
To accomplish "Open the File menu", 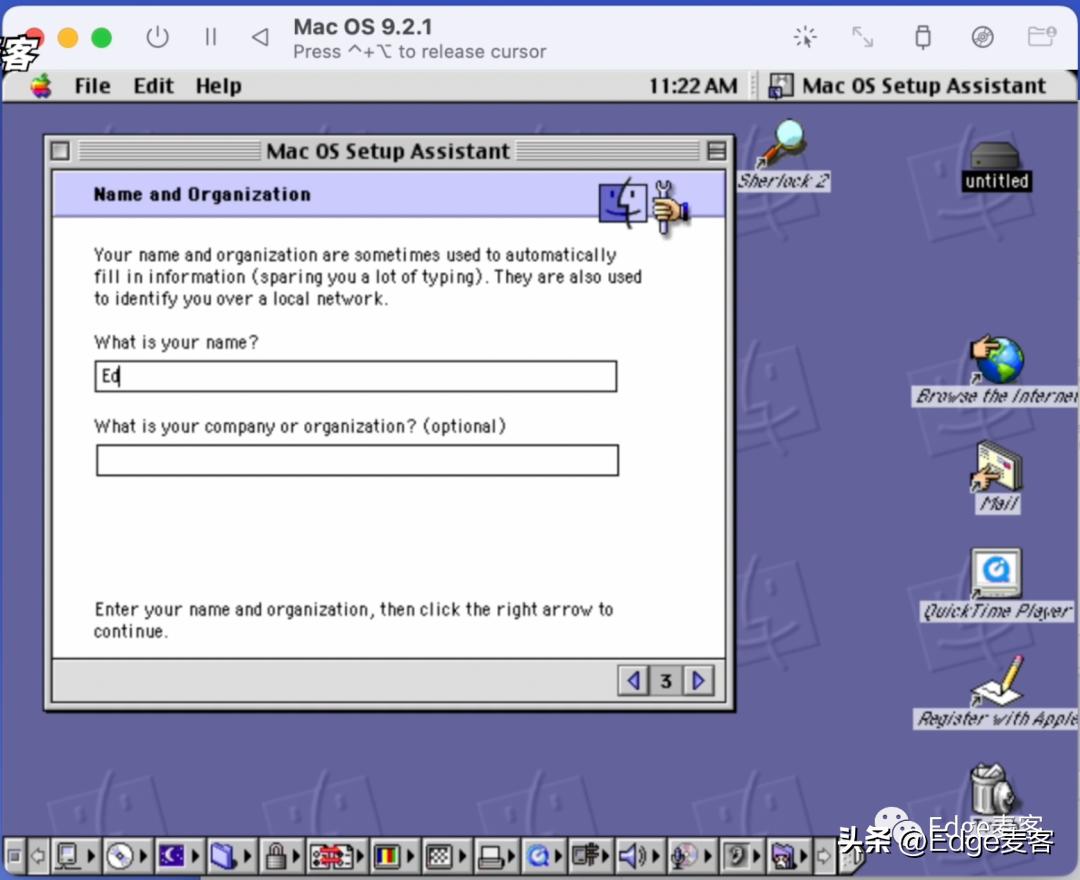I will 91,86.
